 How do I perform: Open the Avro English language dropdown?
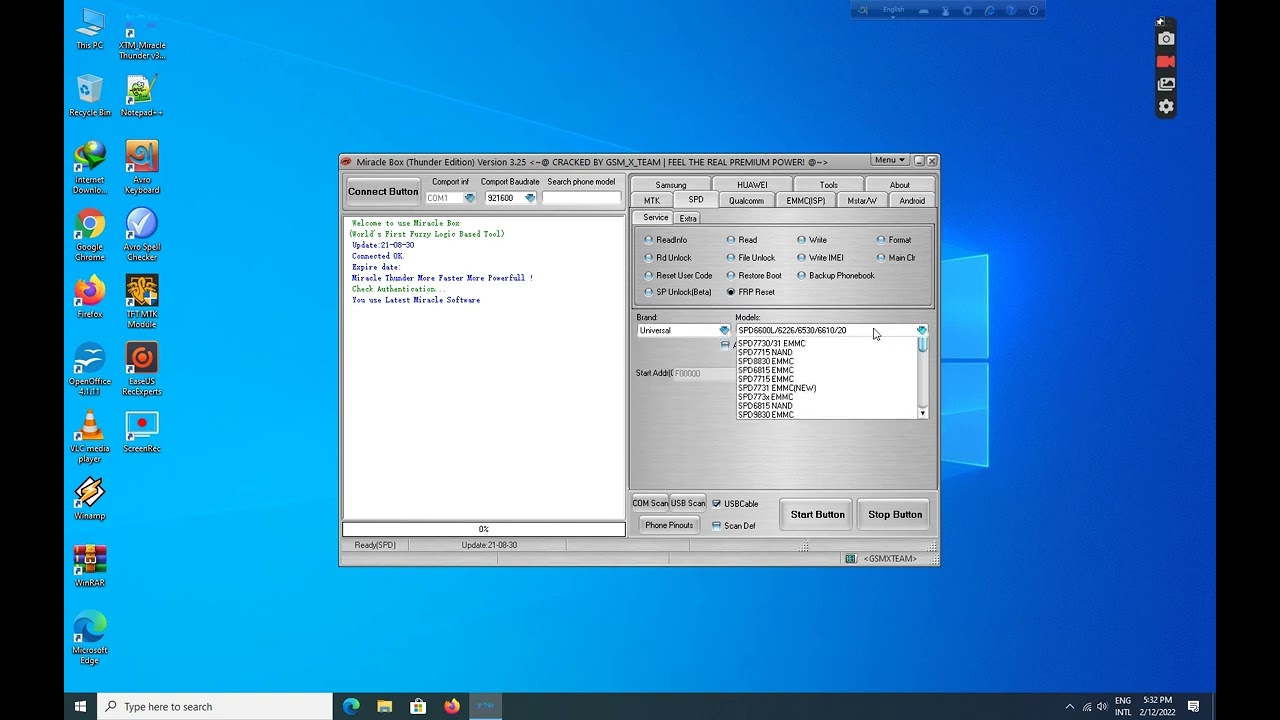pyautogui.click(x=893, y=10)
